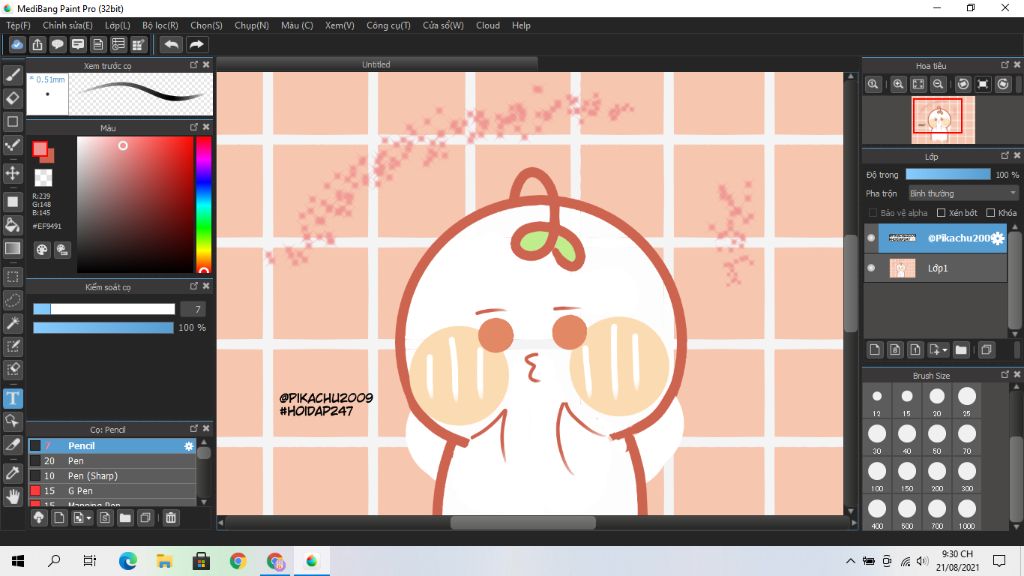Open Pha trộn blend mode dropdown

(x=963, y=193)
